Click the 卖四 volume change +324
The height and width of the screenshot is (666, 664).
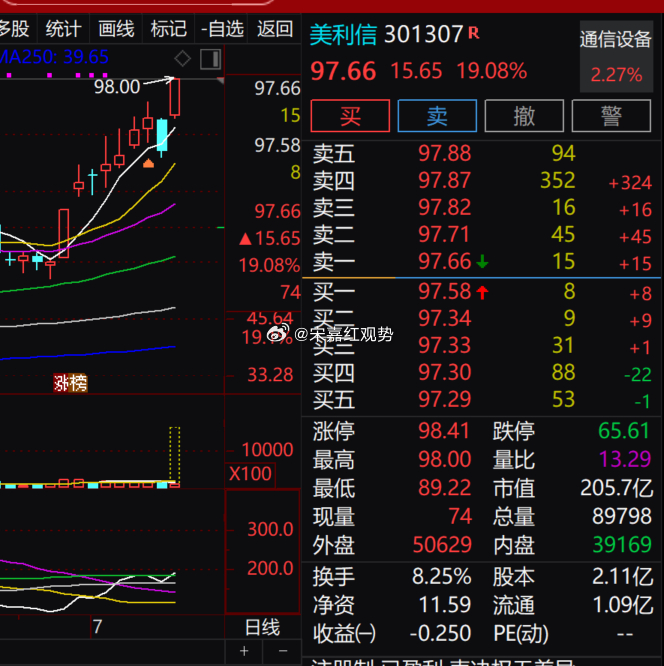coord(630,183)
